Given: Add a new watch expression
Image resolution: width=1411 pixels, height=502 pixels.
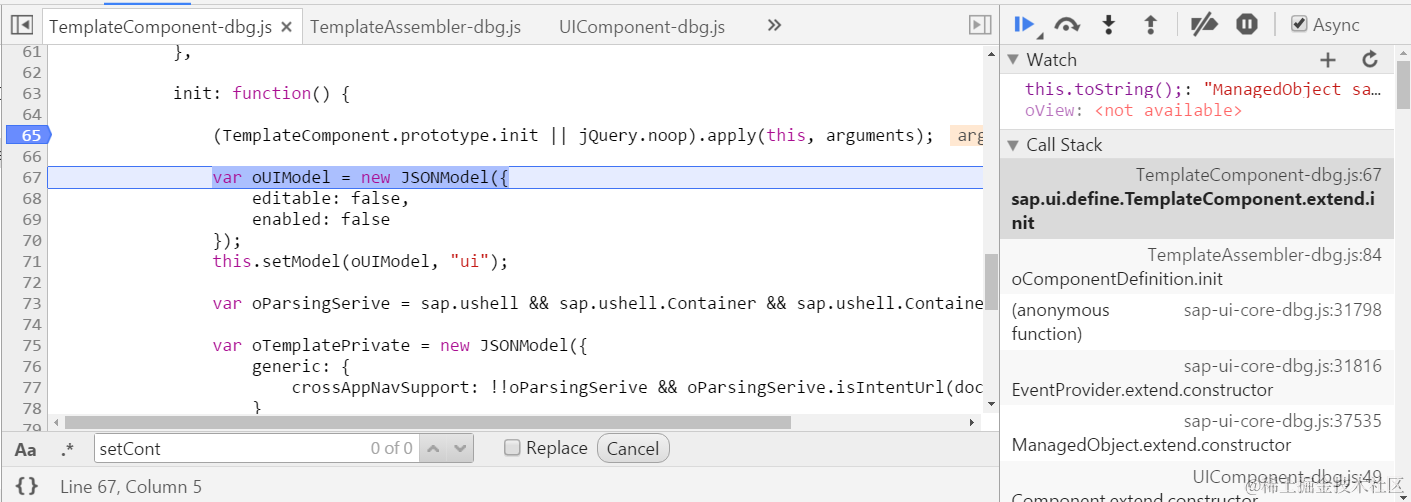Looking at the screenshot, I should [1328, 60].
